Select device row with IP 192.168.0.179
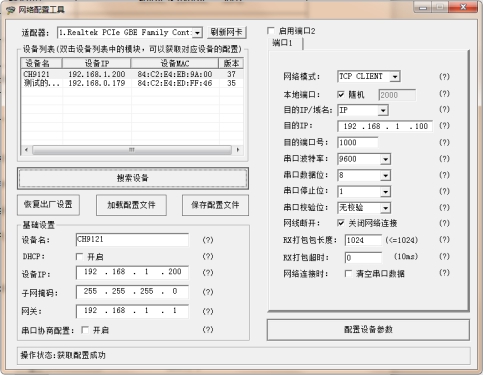The width and height of the screenshot is (484, 376). tap(132, 83)
